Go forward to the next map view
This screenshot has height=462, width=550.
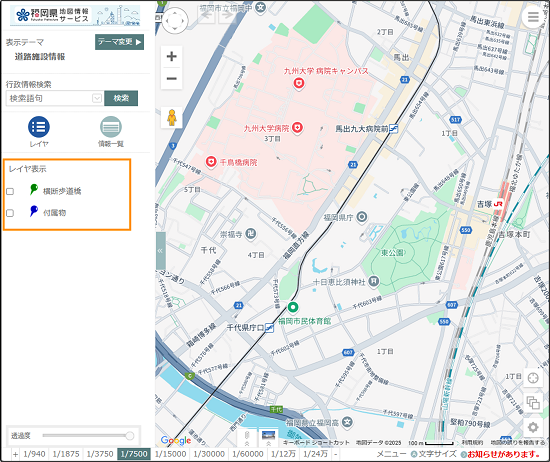tap(227, 16)
